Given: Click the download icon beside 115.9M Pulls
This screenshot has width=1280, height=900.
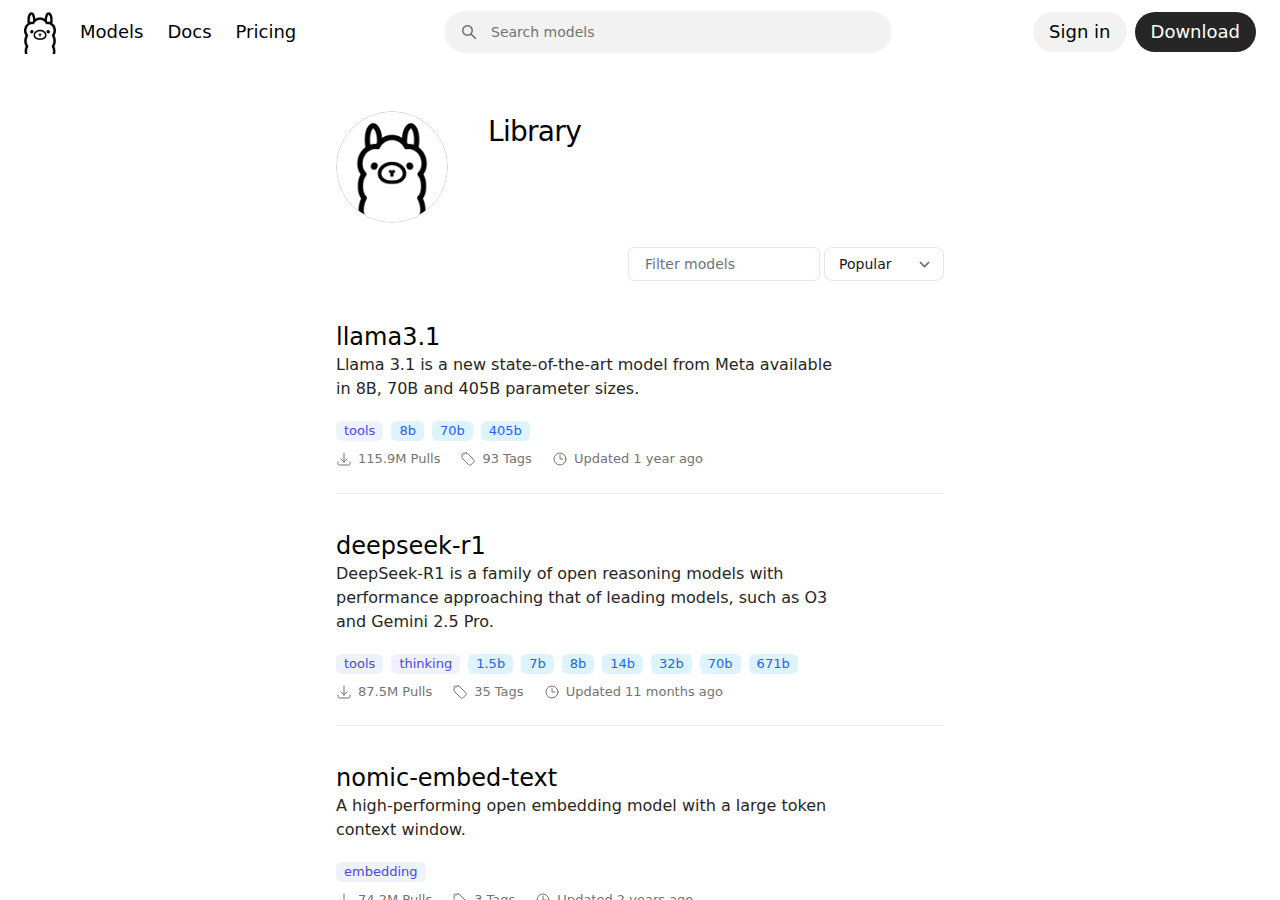Looking at the screenshot, I should coord(344,459).
